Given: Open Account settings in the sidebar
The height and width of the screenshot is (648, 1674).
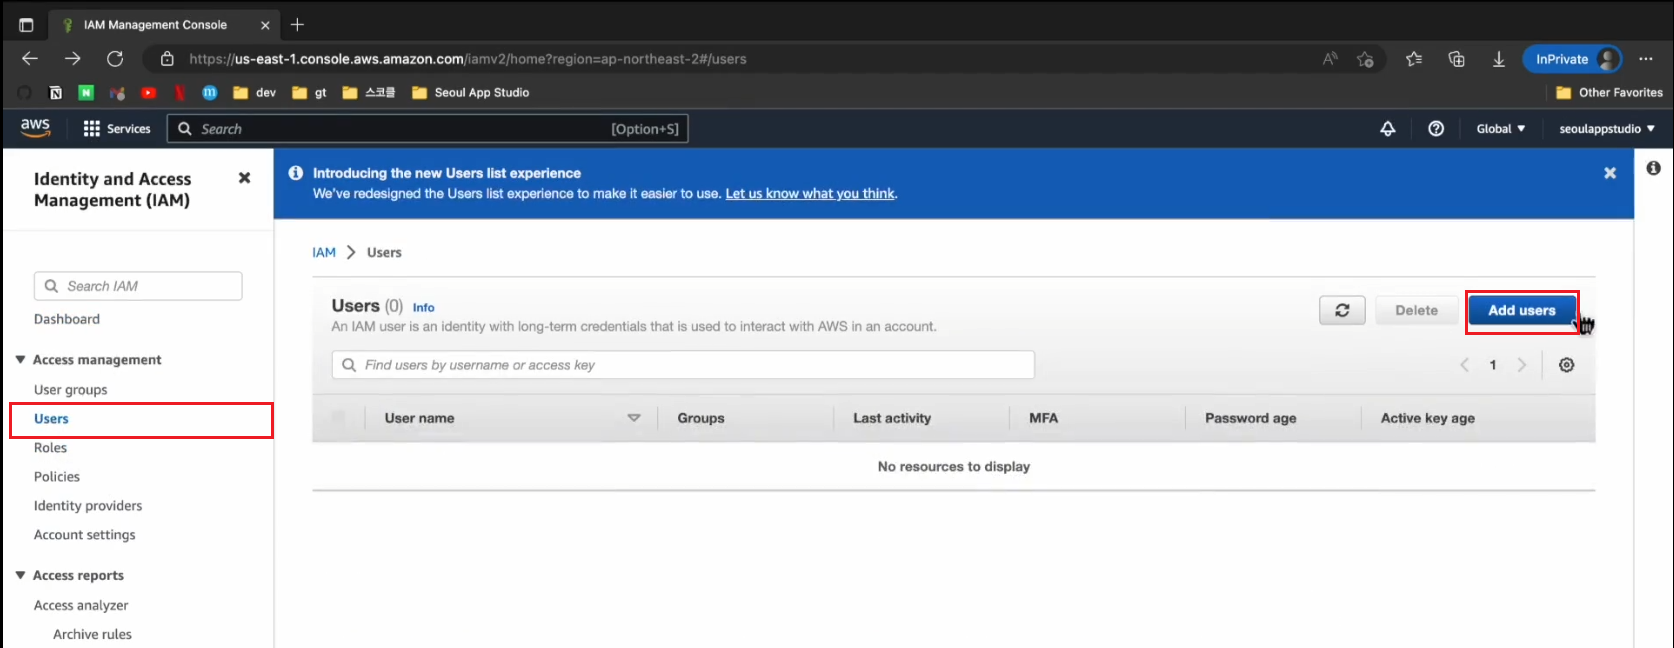Looking at the screenshot, I should click(85, 535).
